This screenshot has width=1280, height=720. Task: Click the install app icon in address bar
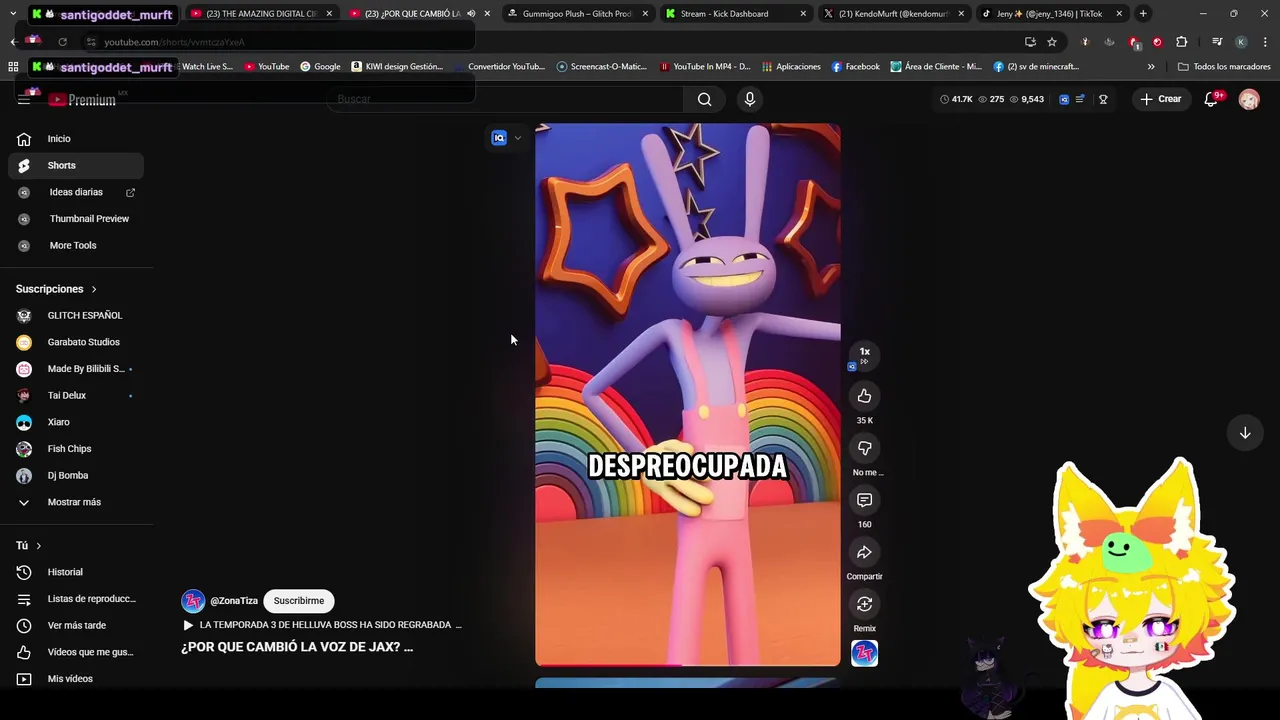click(x=1030, y=42)
